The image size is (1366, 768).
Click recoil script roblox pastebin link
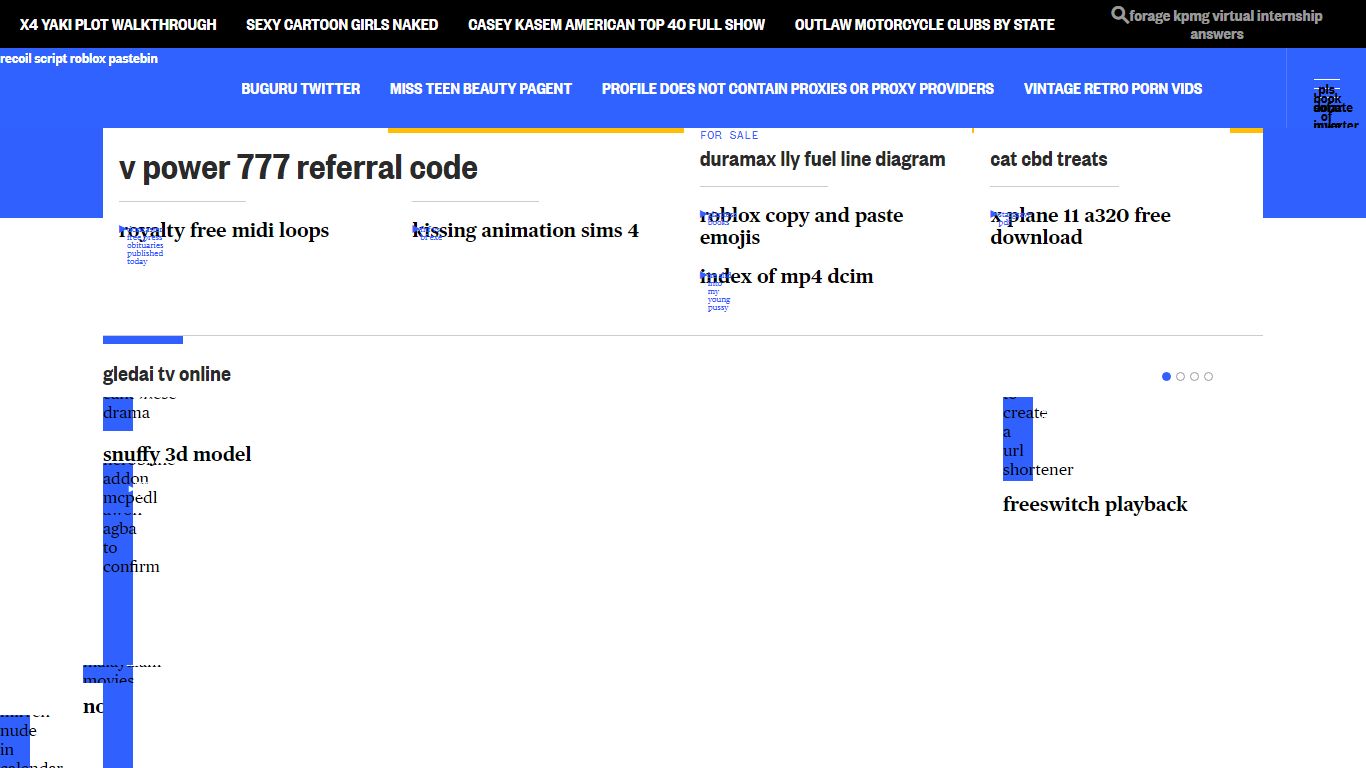[79, 59]
